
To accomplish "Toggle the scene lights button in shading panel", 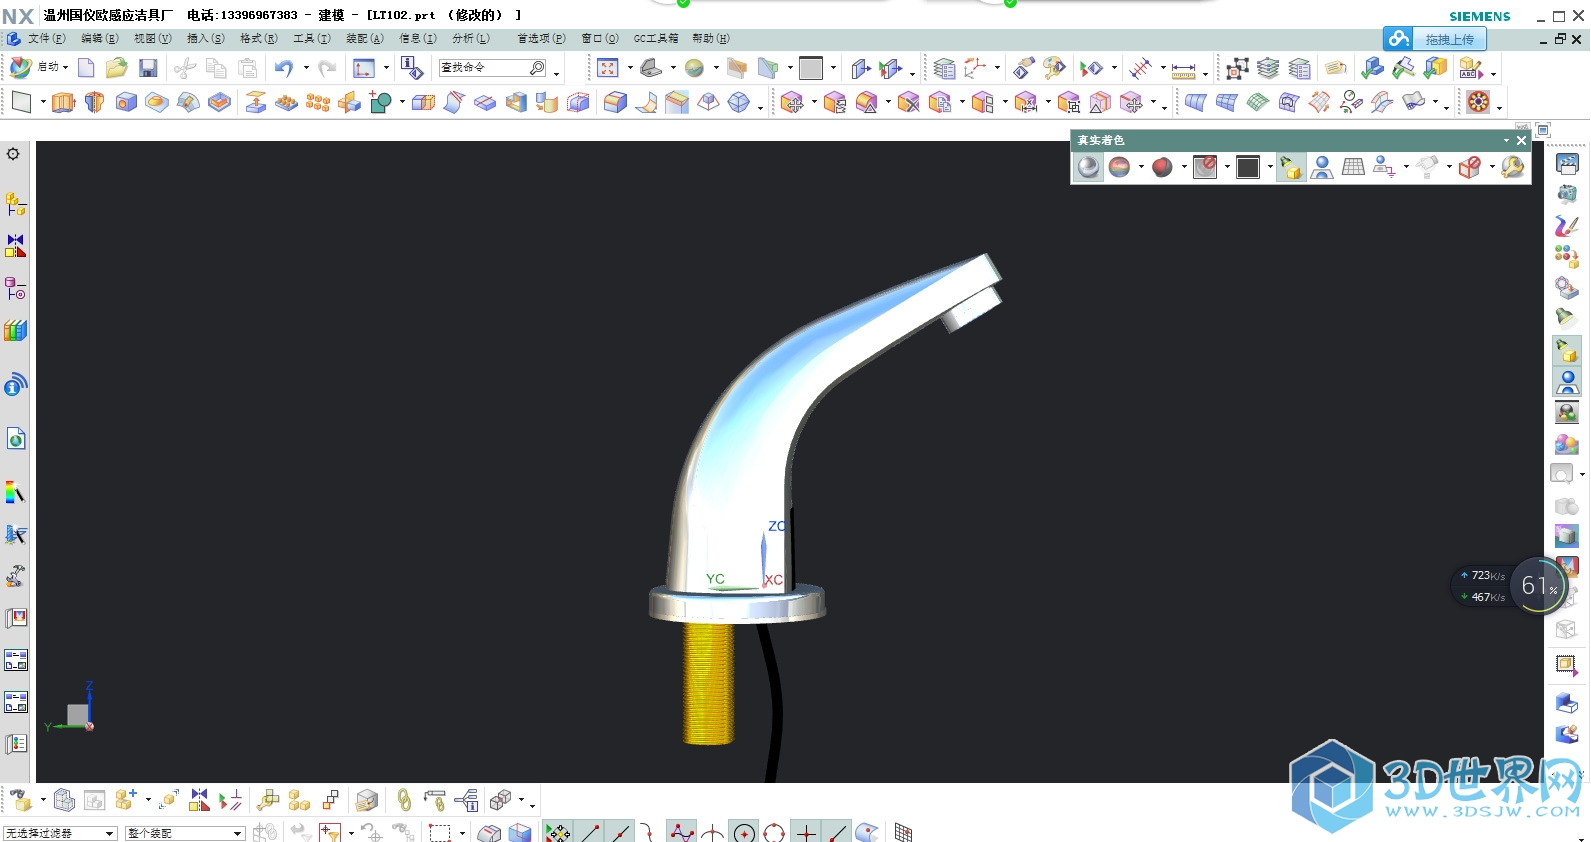I will pyautogui.click(x=1290, y=167).
